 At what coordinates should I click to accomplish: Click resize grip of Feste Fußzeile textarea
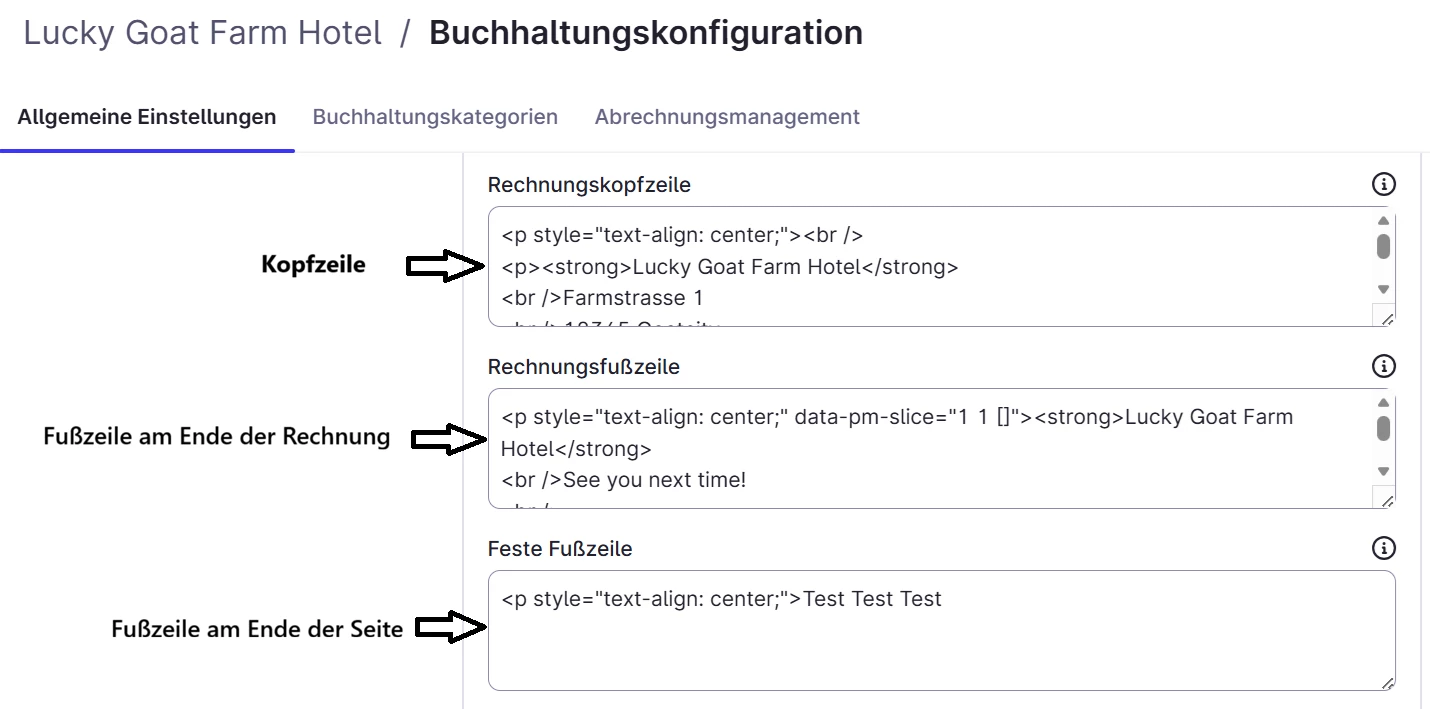(1386, 682)
